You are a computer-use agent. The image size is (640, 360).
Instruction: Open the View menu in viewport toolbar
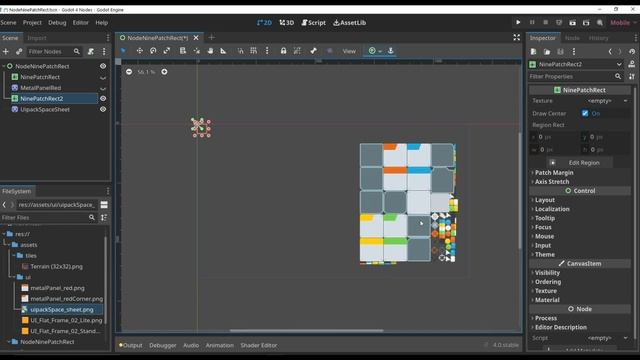click(x=349, y=51)
